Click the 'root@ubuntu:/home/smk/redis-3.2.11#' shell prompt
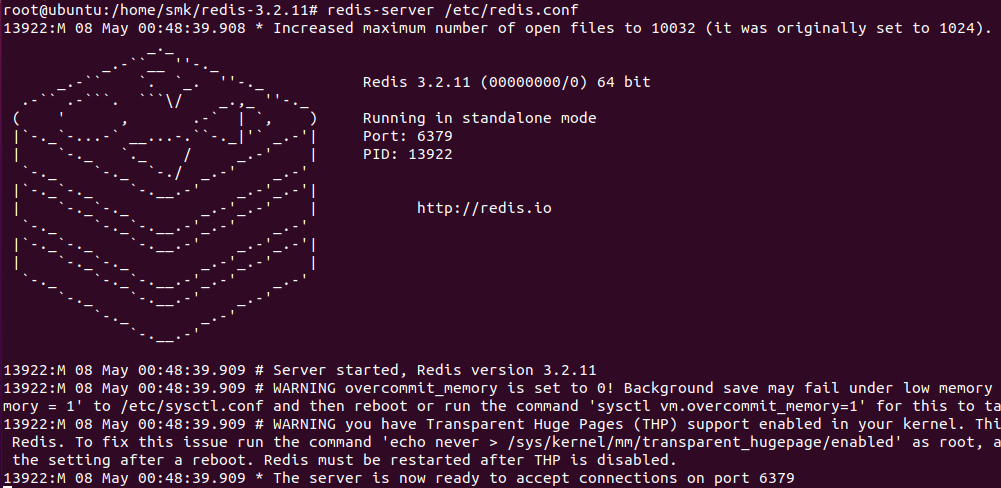This screenshot has width=1001, height=488. 161,10
